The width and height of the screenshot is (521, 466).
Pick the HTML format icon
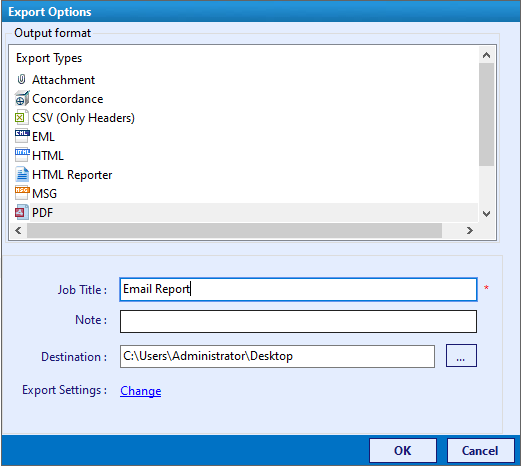pyautogui.click(x=22, y=155)
